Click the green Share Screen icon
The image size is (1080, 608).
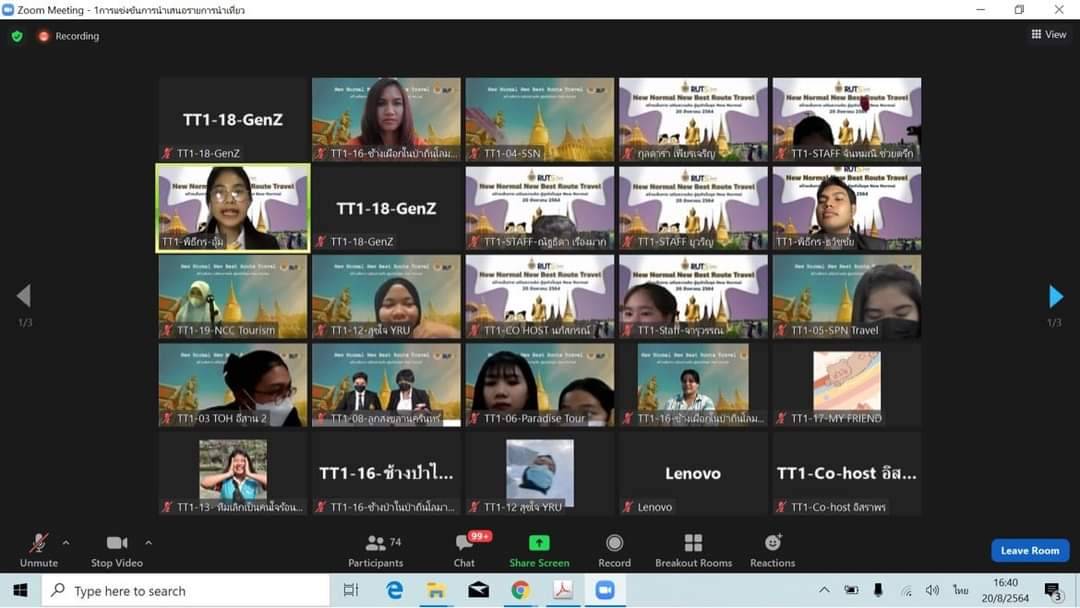(x=539, y=543)
